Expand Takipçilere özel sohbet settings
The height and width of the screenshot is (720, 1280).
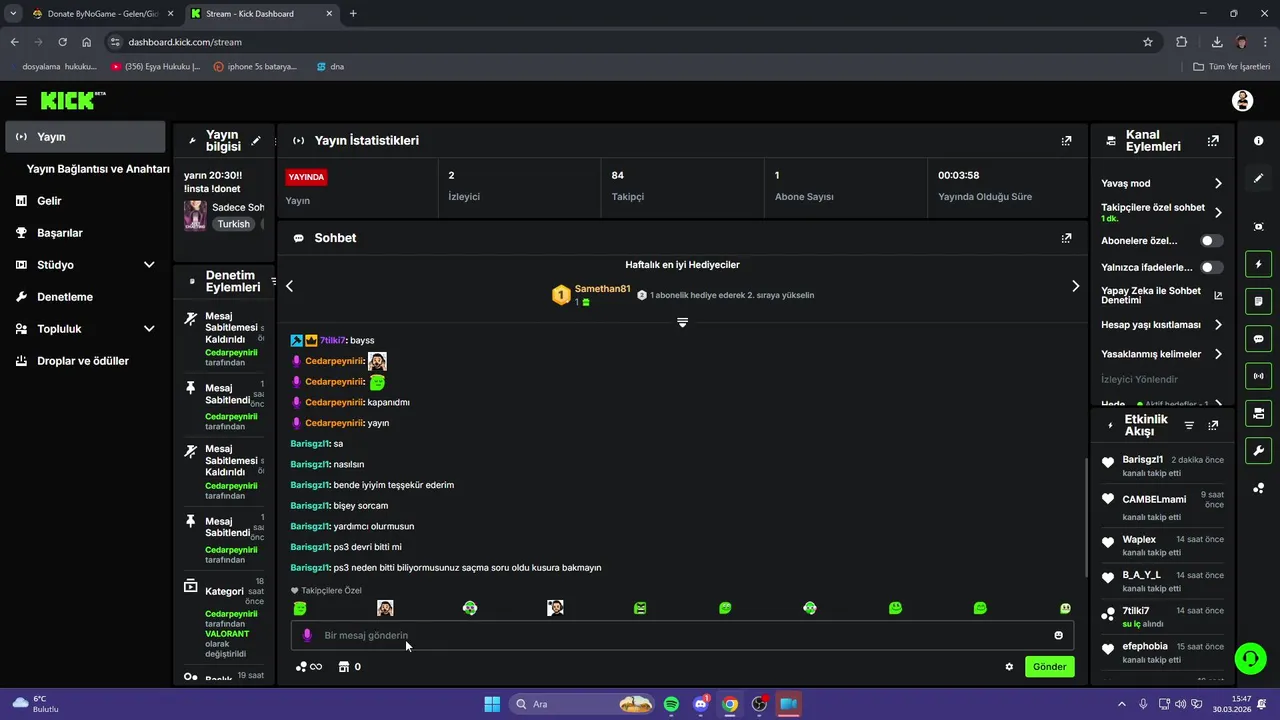(x=1218, y=213)
